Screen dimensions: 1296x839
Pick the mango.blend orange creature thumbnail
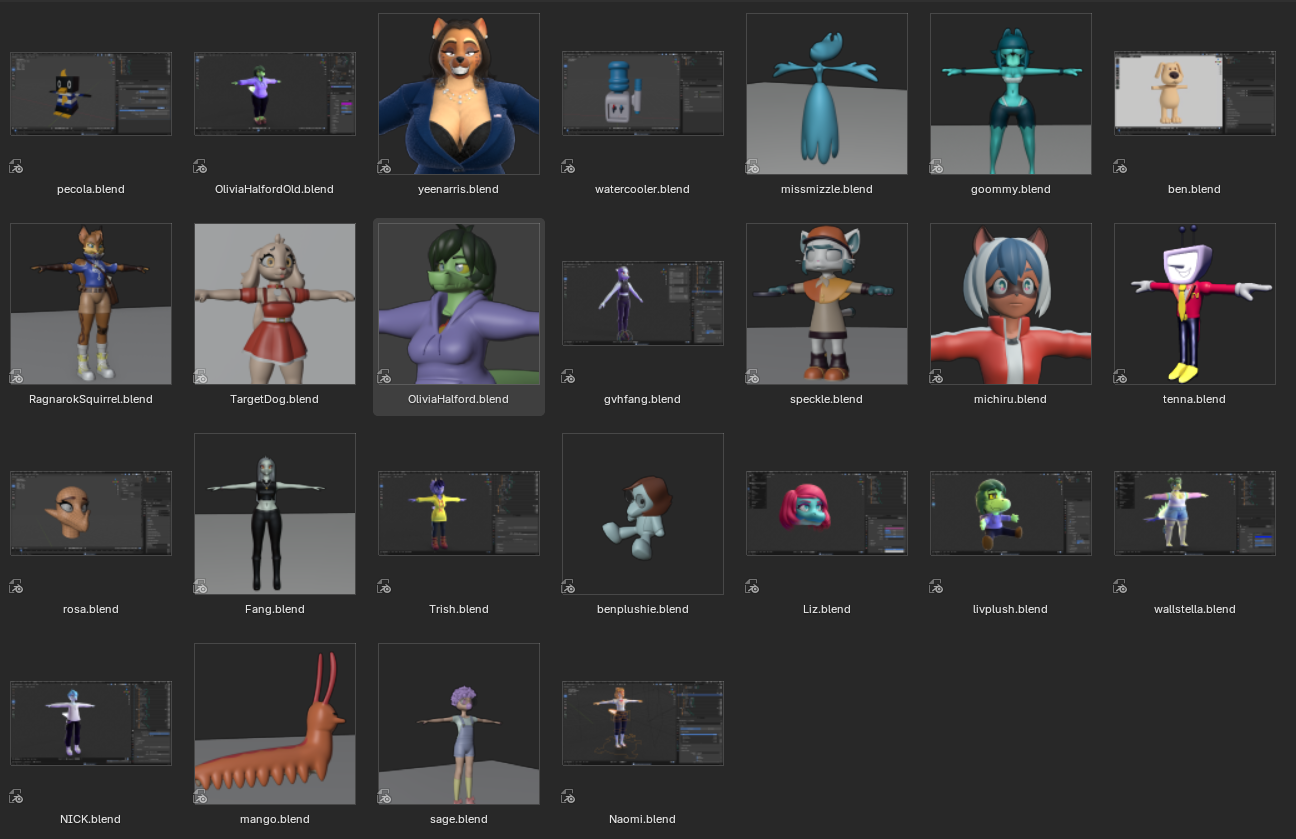click(x=275, y=724)
